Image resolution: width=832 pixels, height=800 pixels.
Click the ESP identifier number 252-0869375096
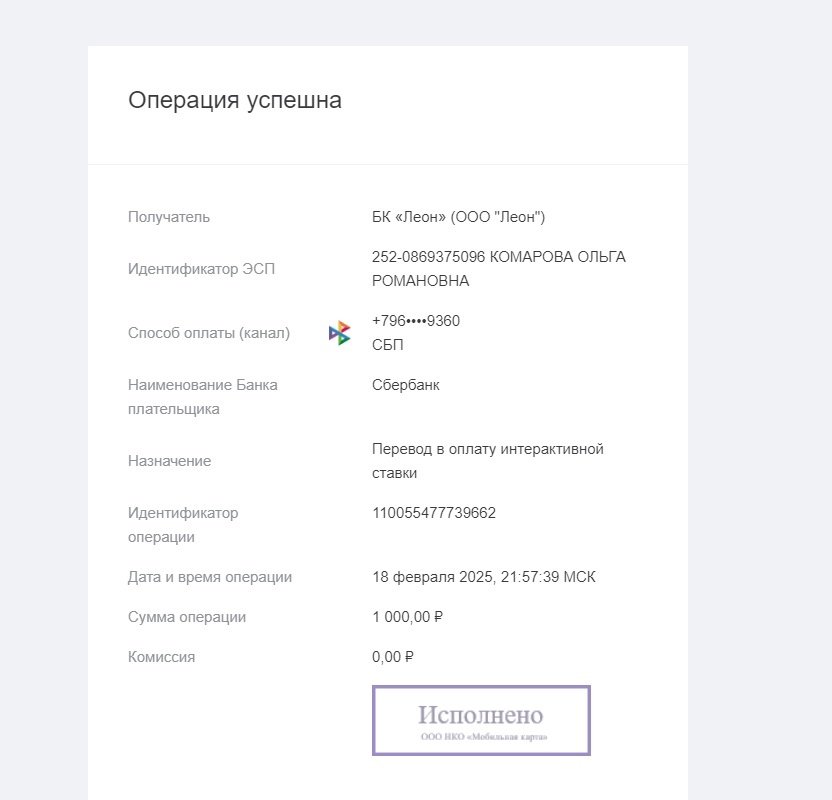point(428,257)
